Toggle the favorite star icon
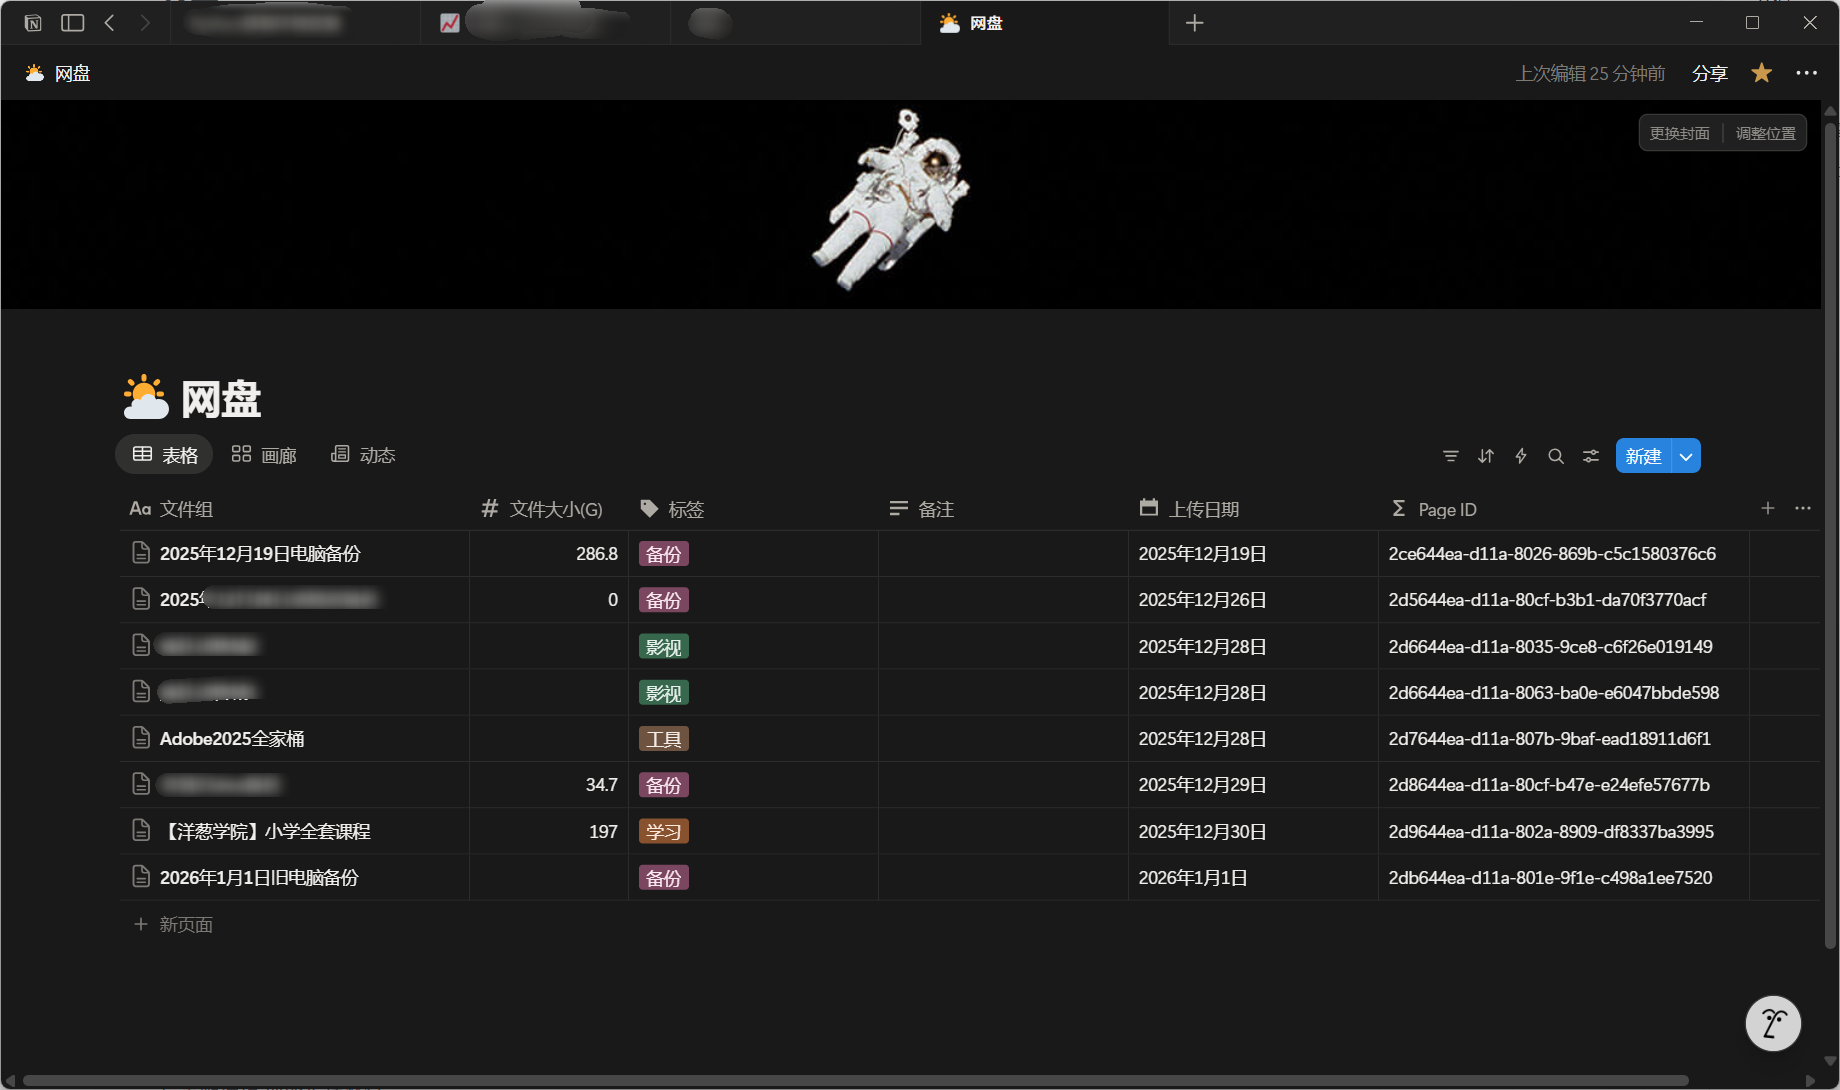The image size is (1840, 1090). pyautogui.click(x=1762, y=73)
